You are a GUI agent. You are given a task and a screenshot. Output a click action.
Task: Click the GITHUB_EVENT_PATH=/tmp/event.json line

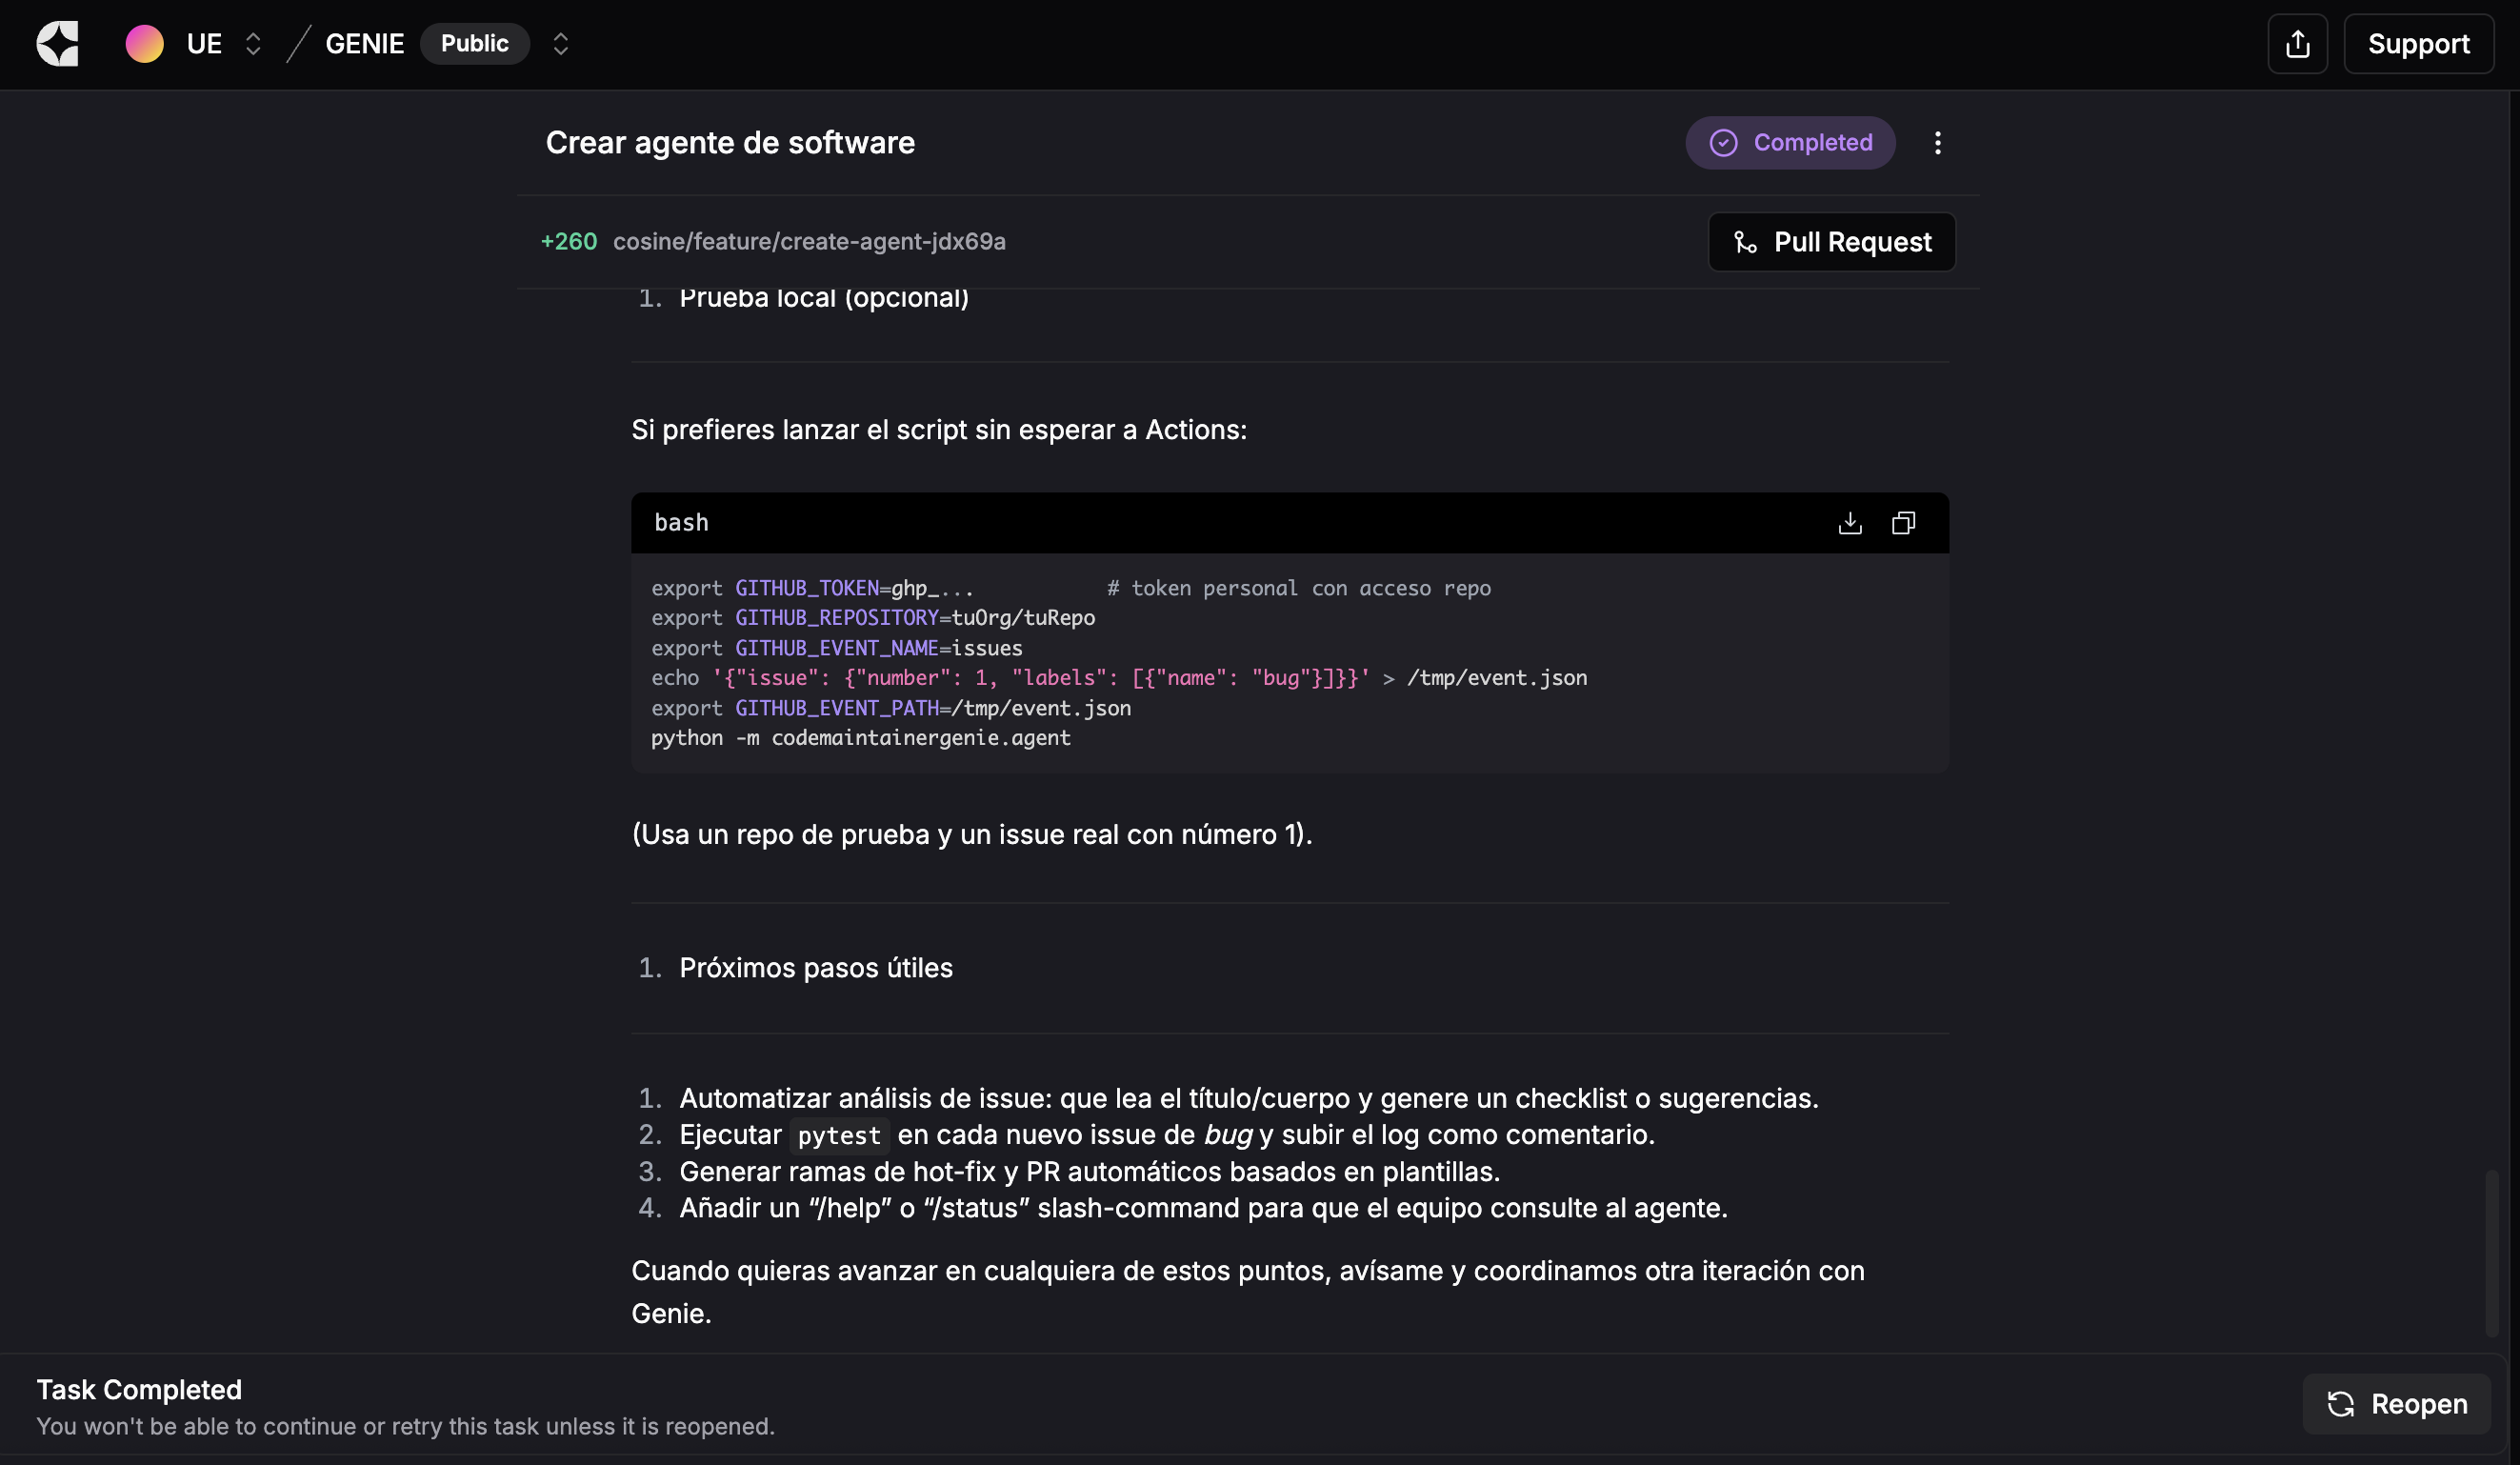[x=891, y=708]
